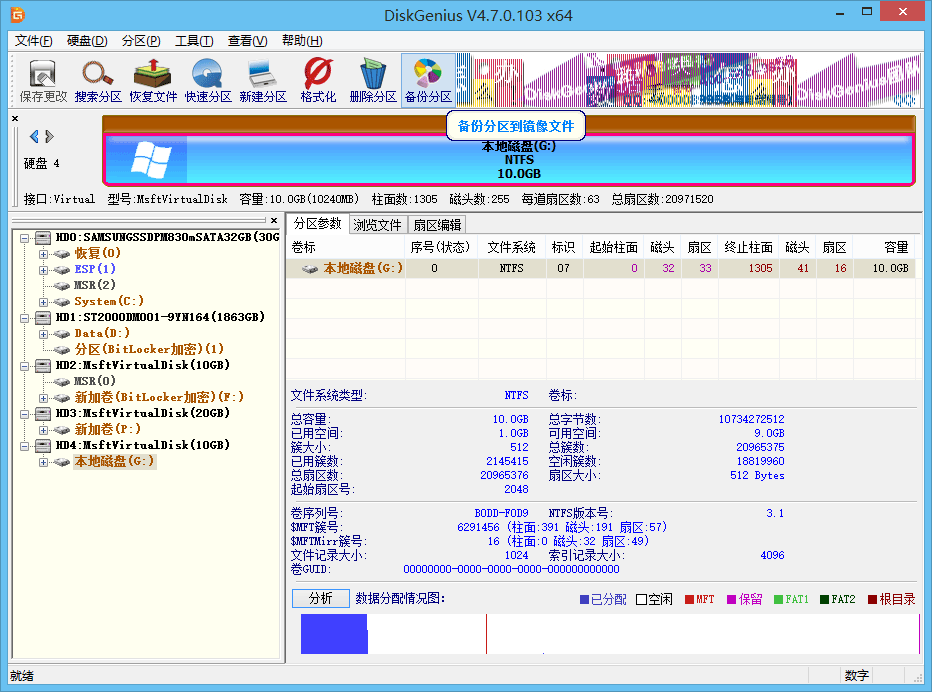Click the HD0 SAMSUNG disk drive icon
Screen dimensions: 932x692
tap(43, 237)
